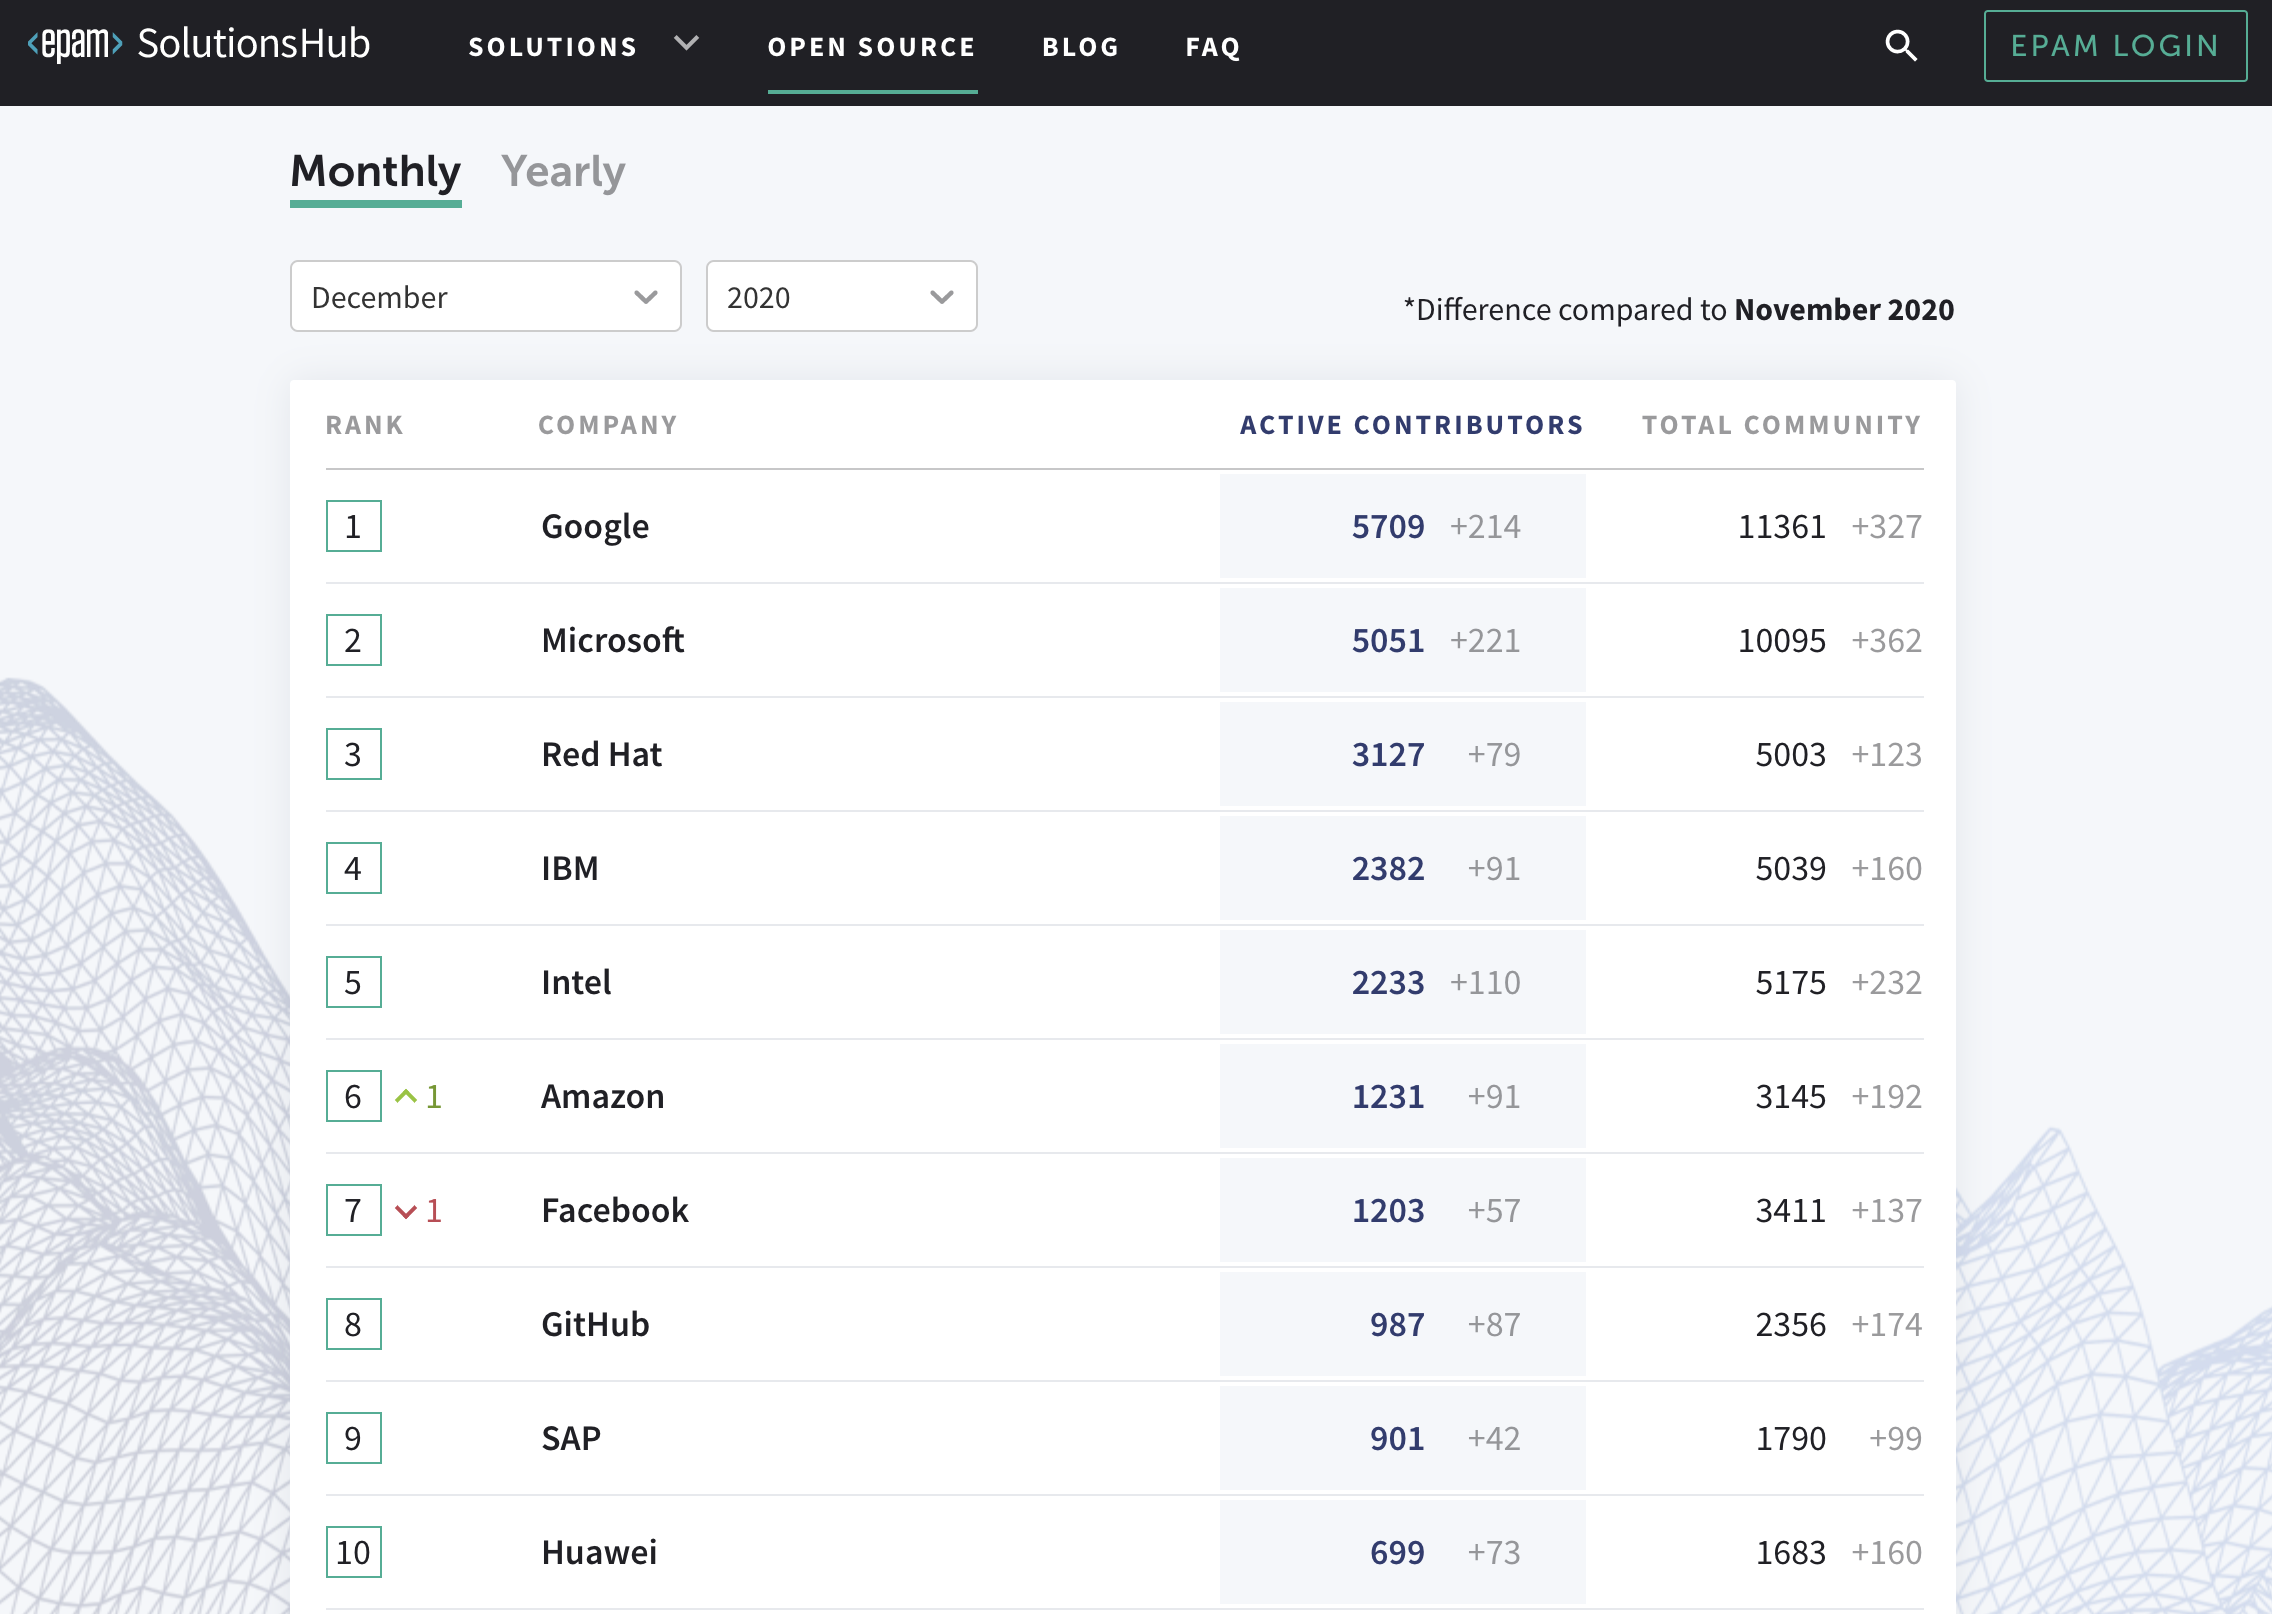
Task: Click Amazon's green rank-up arrow
Action: (x=406, y=1096)
